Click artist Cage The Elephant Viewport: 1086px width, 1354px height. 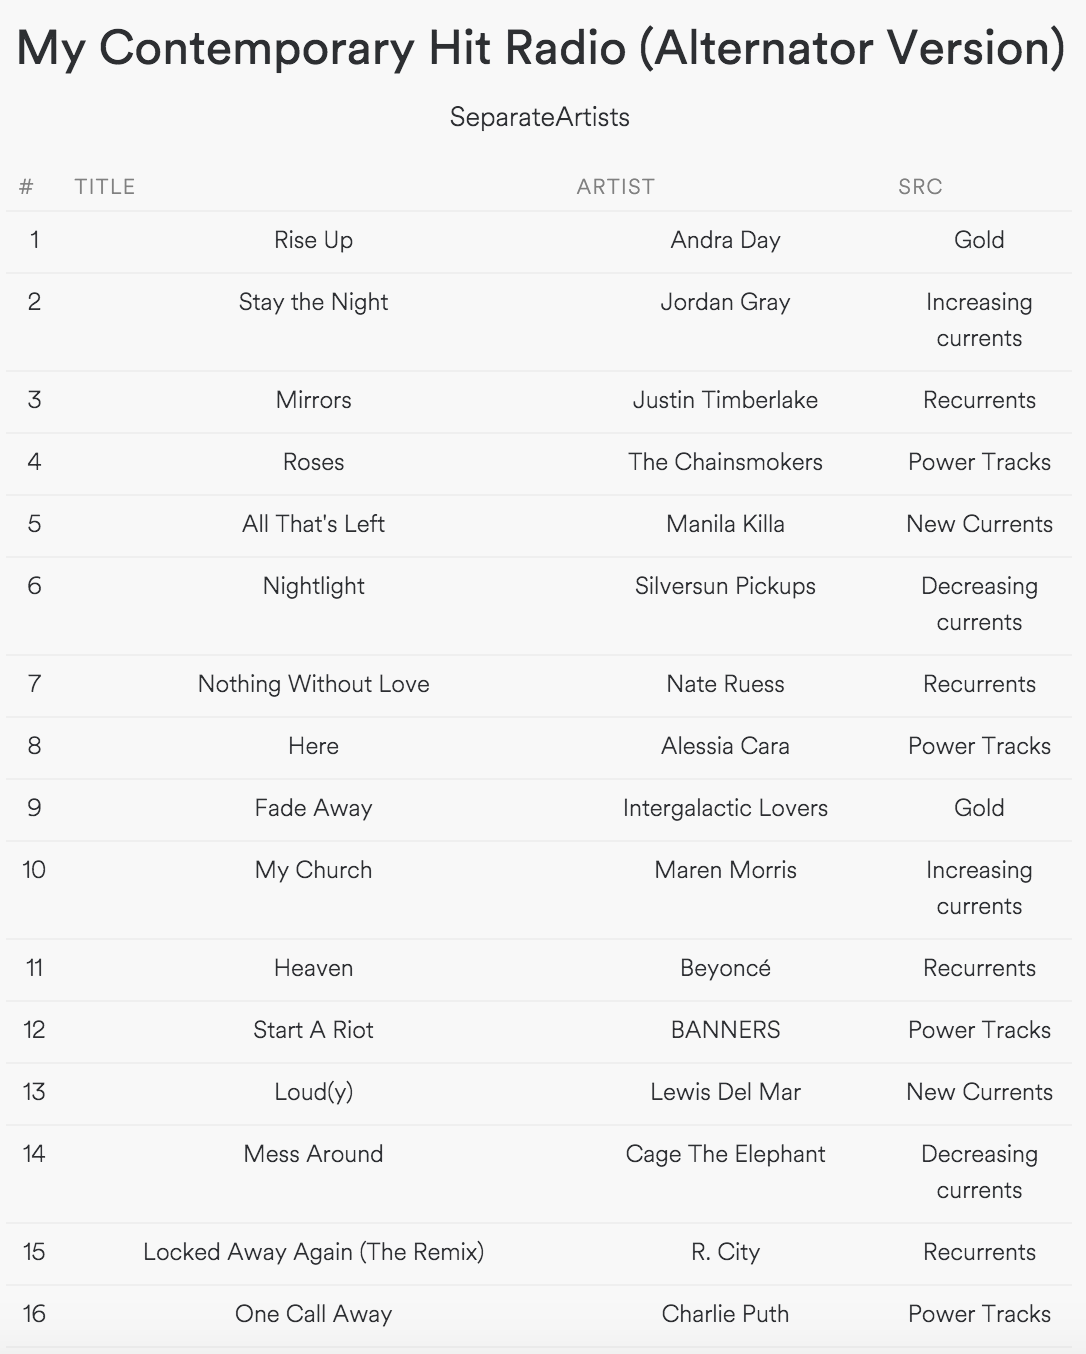tap(725, 1154)
